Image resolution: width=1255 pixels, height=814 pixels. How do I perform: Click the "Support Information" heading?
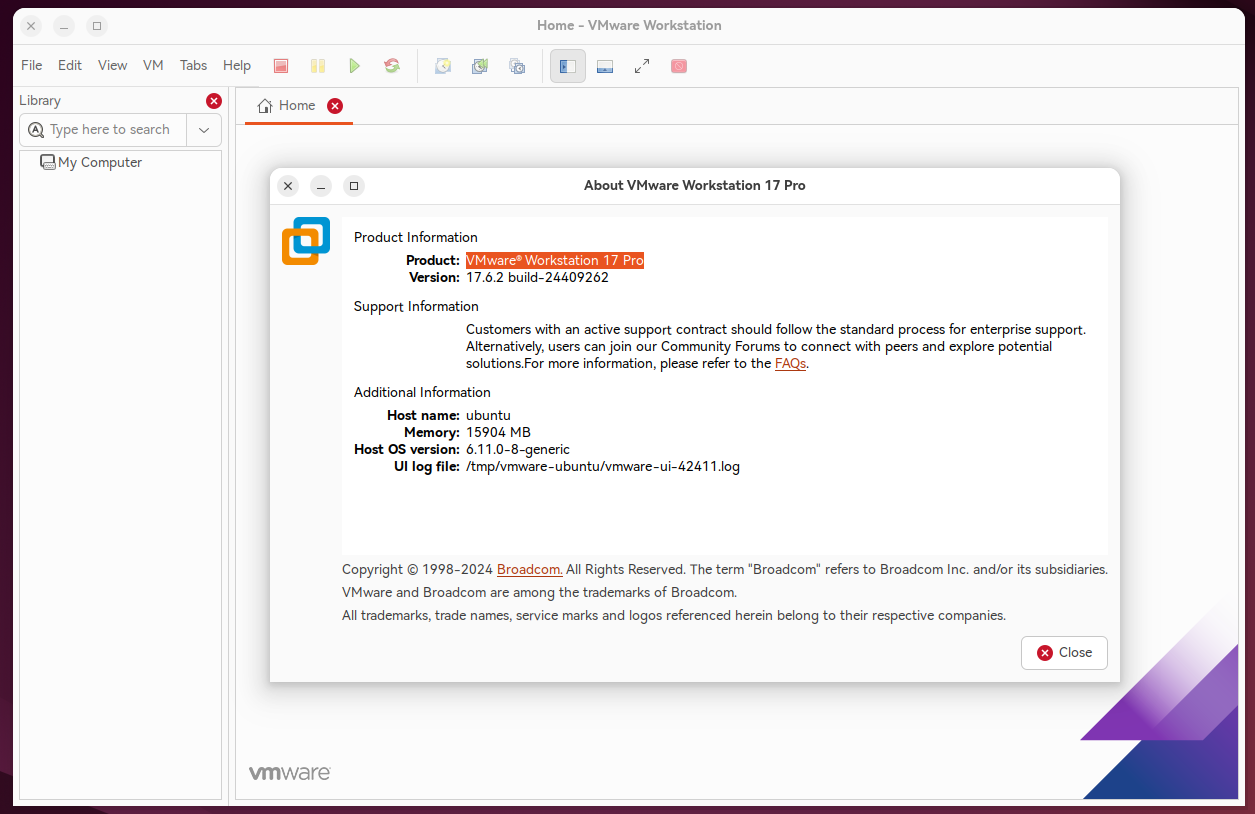point(416,306)
